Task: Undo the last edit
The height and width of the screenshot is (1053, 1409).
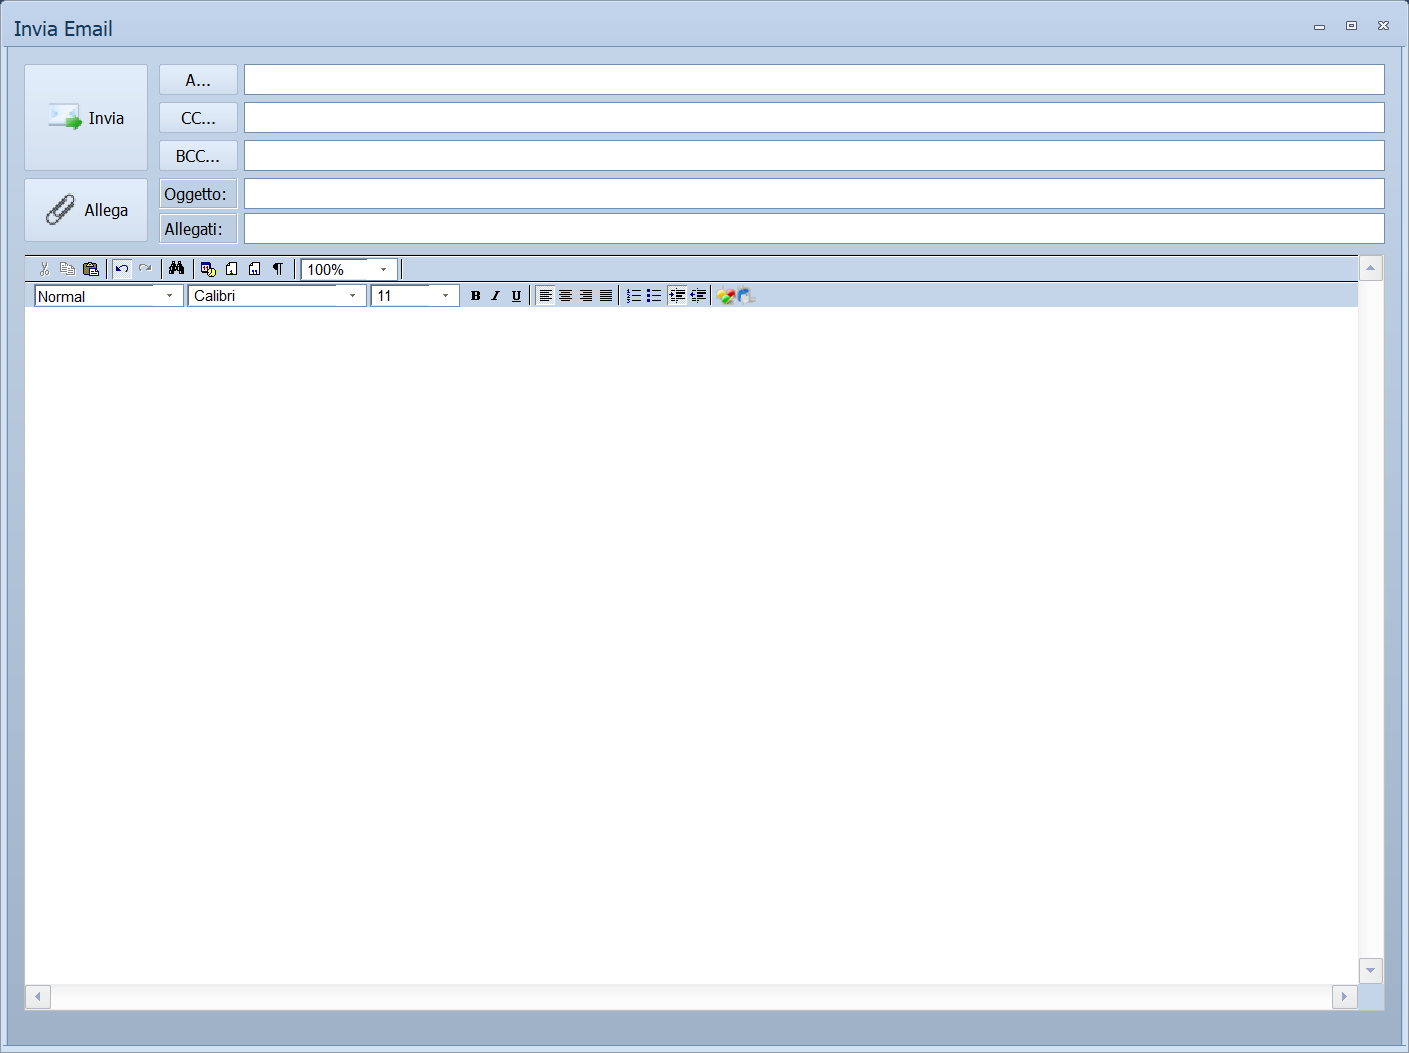Action: pos(122,269)
